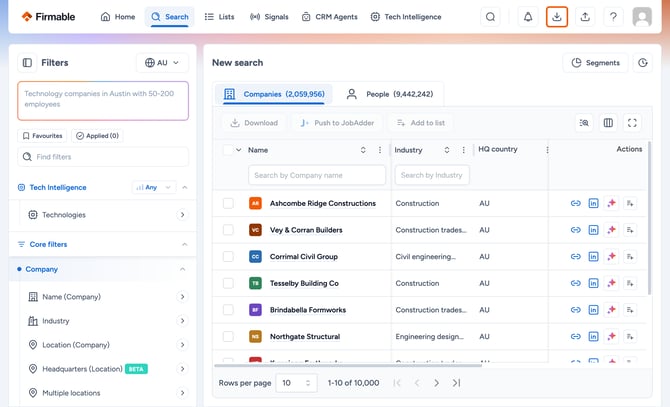Open the rows per page dropdown

pos(297,383)
